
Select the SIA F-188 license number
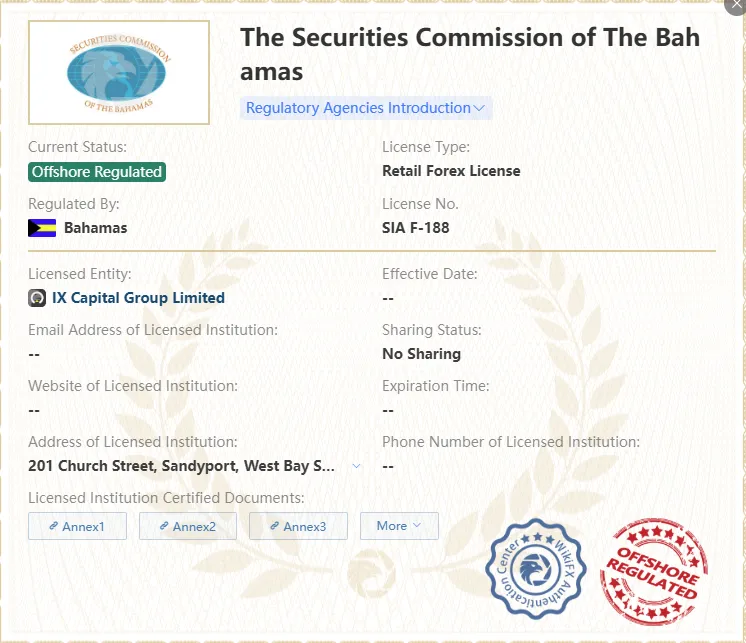(x=415, y=228)
